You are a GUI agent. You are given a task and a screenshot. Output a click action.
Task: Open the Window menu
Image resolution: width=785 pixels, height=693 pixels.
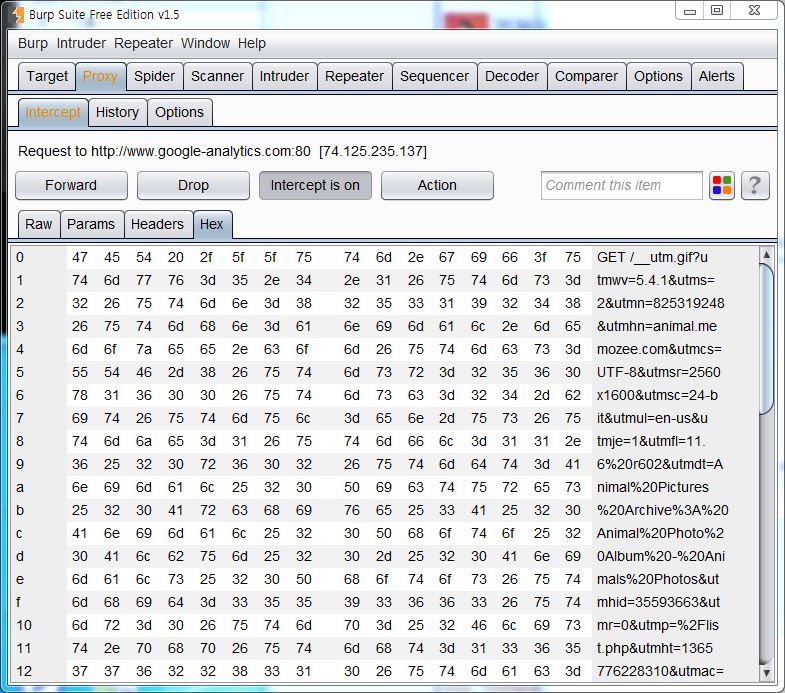coord(205,44)
